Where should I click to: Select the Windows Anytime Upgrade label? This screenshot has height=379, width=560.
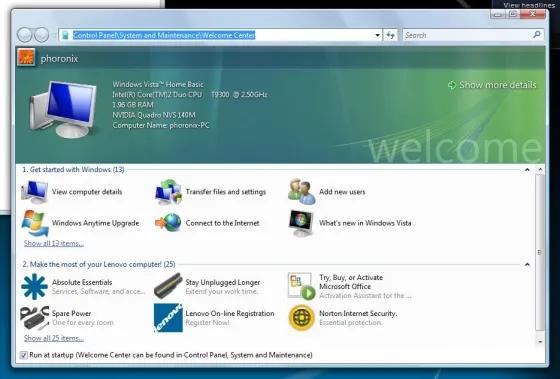pos(95,223)
